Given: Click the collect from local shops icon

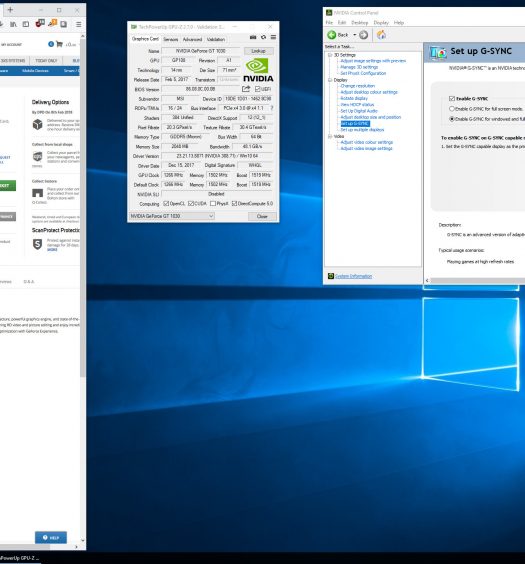Looking at the screenshot, I should (x=37, y=156).
